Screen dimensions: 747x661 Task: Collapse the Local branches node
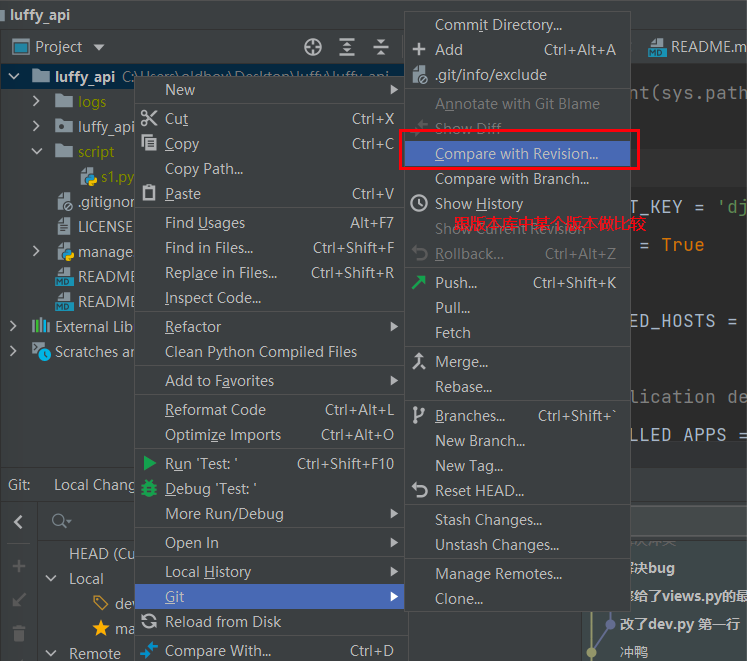click(x=51, y=579)
